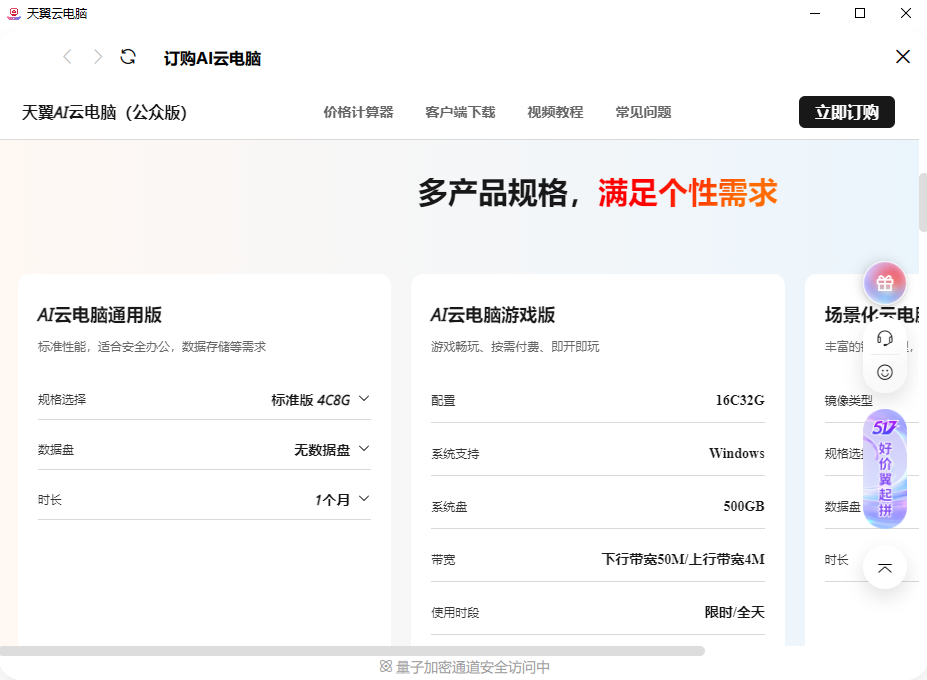Close the 天翼云电脑 application window

pyautogui.click(x=906, y=13)
